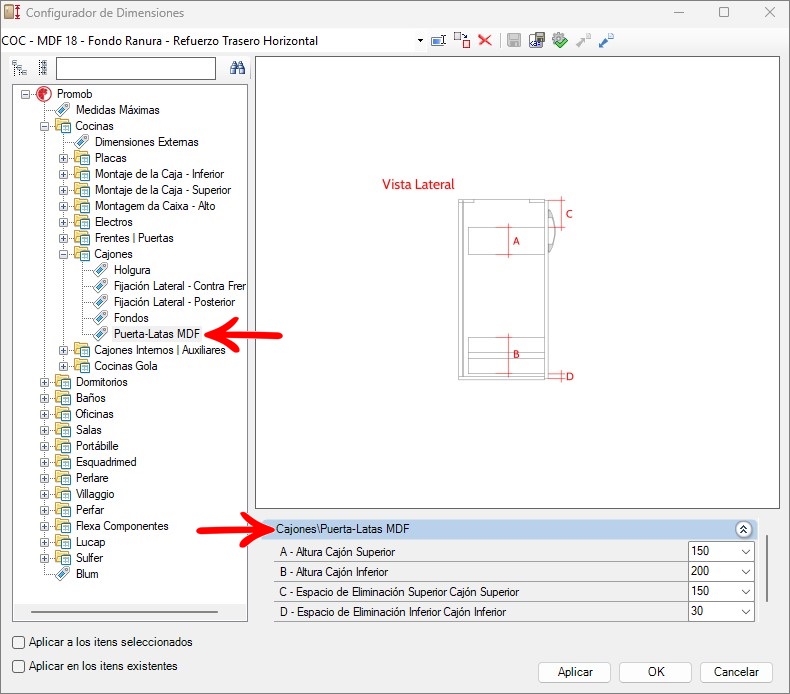Click the expand-all tree icon
Viewport: 790px width, 694px height.
(x=20, y=68)
